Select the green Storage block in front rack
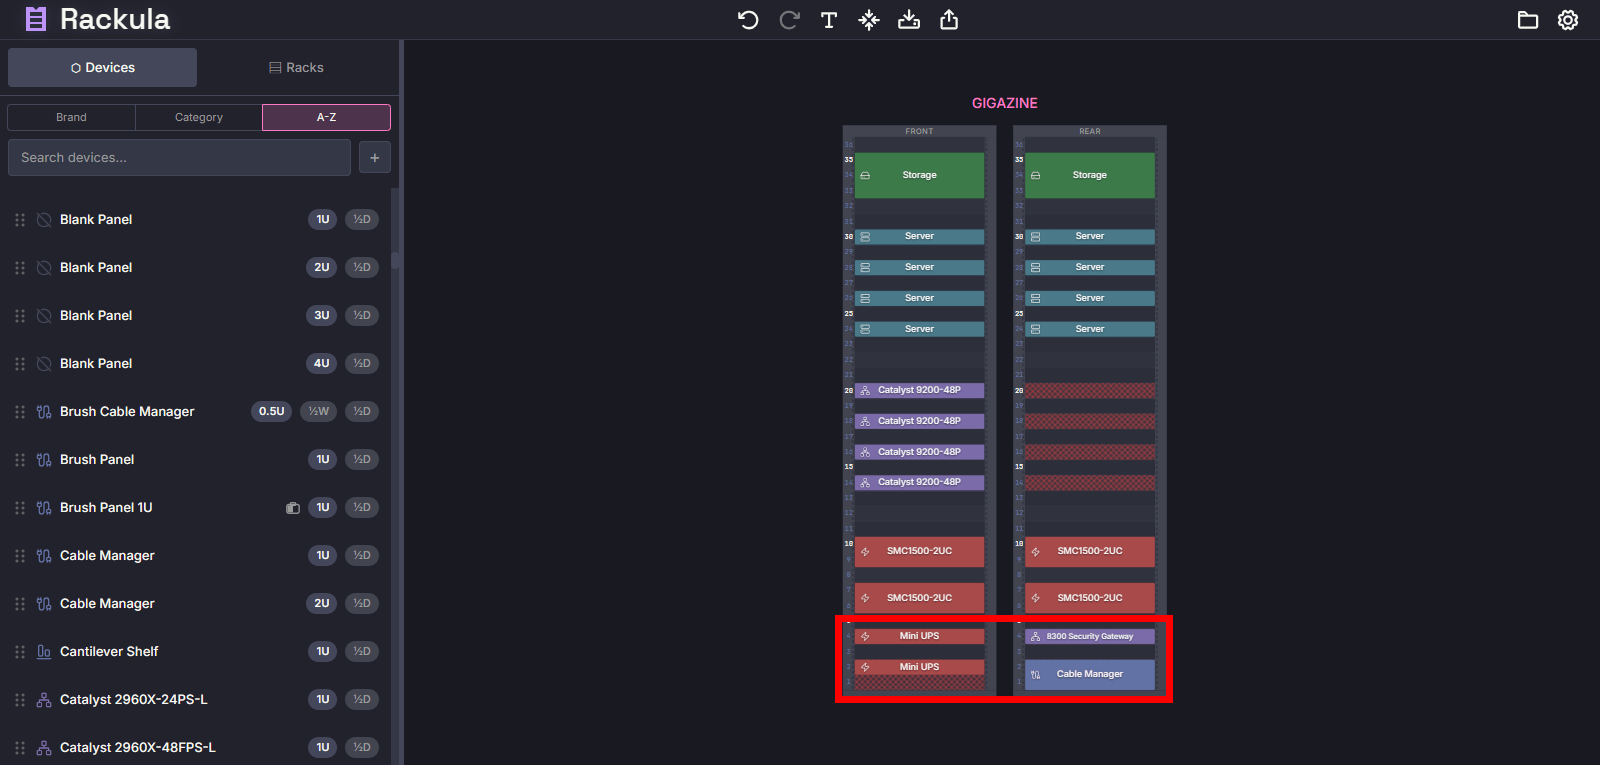Viewport: 1600px width, 765px height. click(x=919, y=175)
